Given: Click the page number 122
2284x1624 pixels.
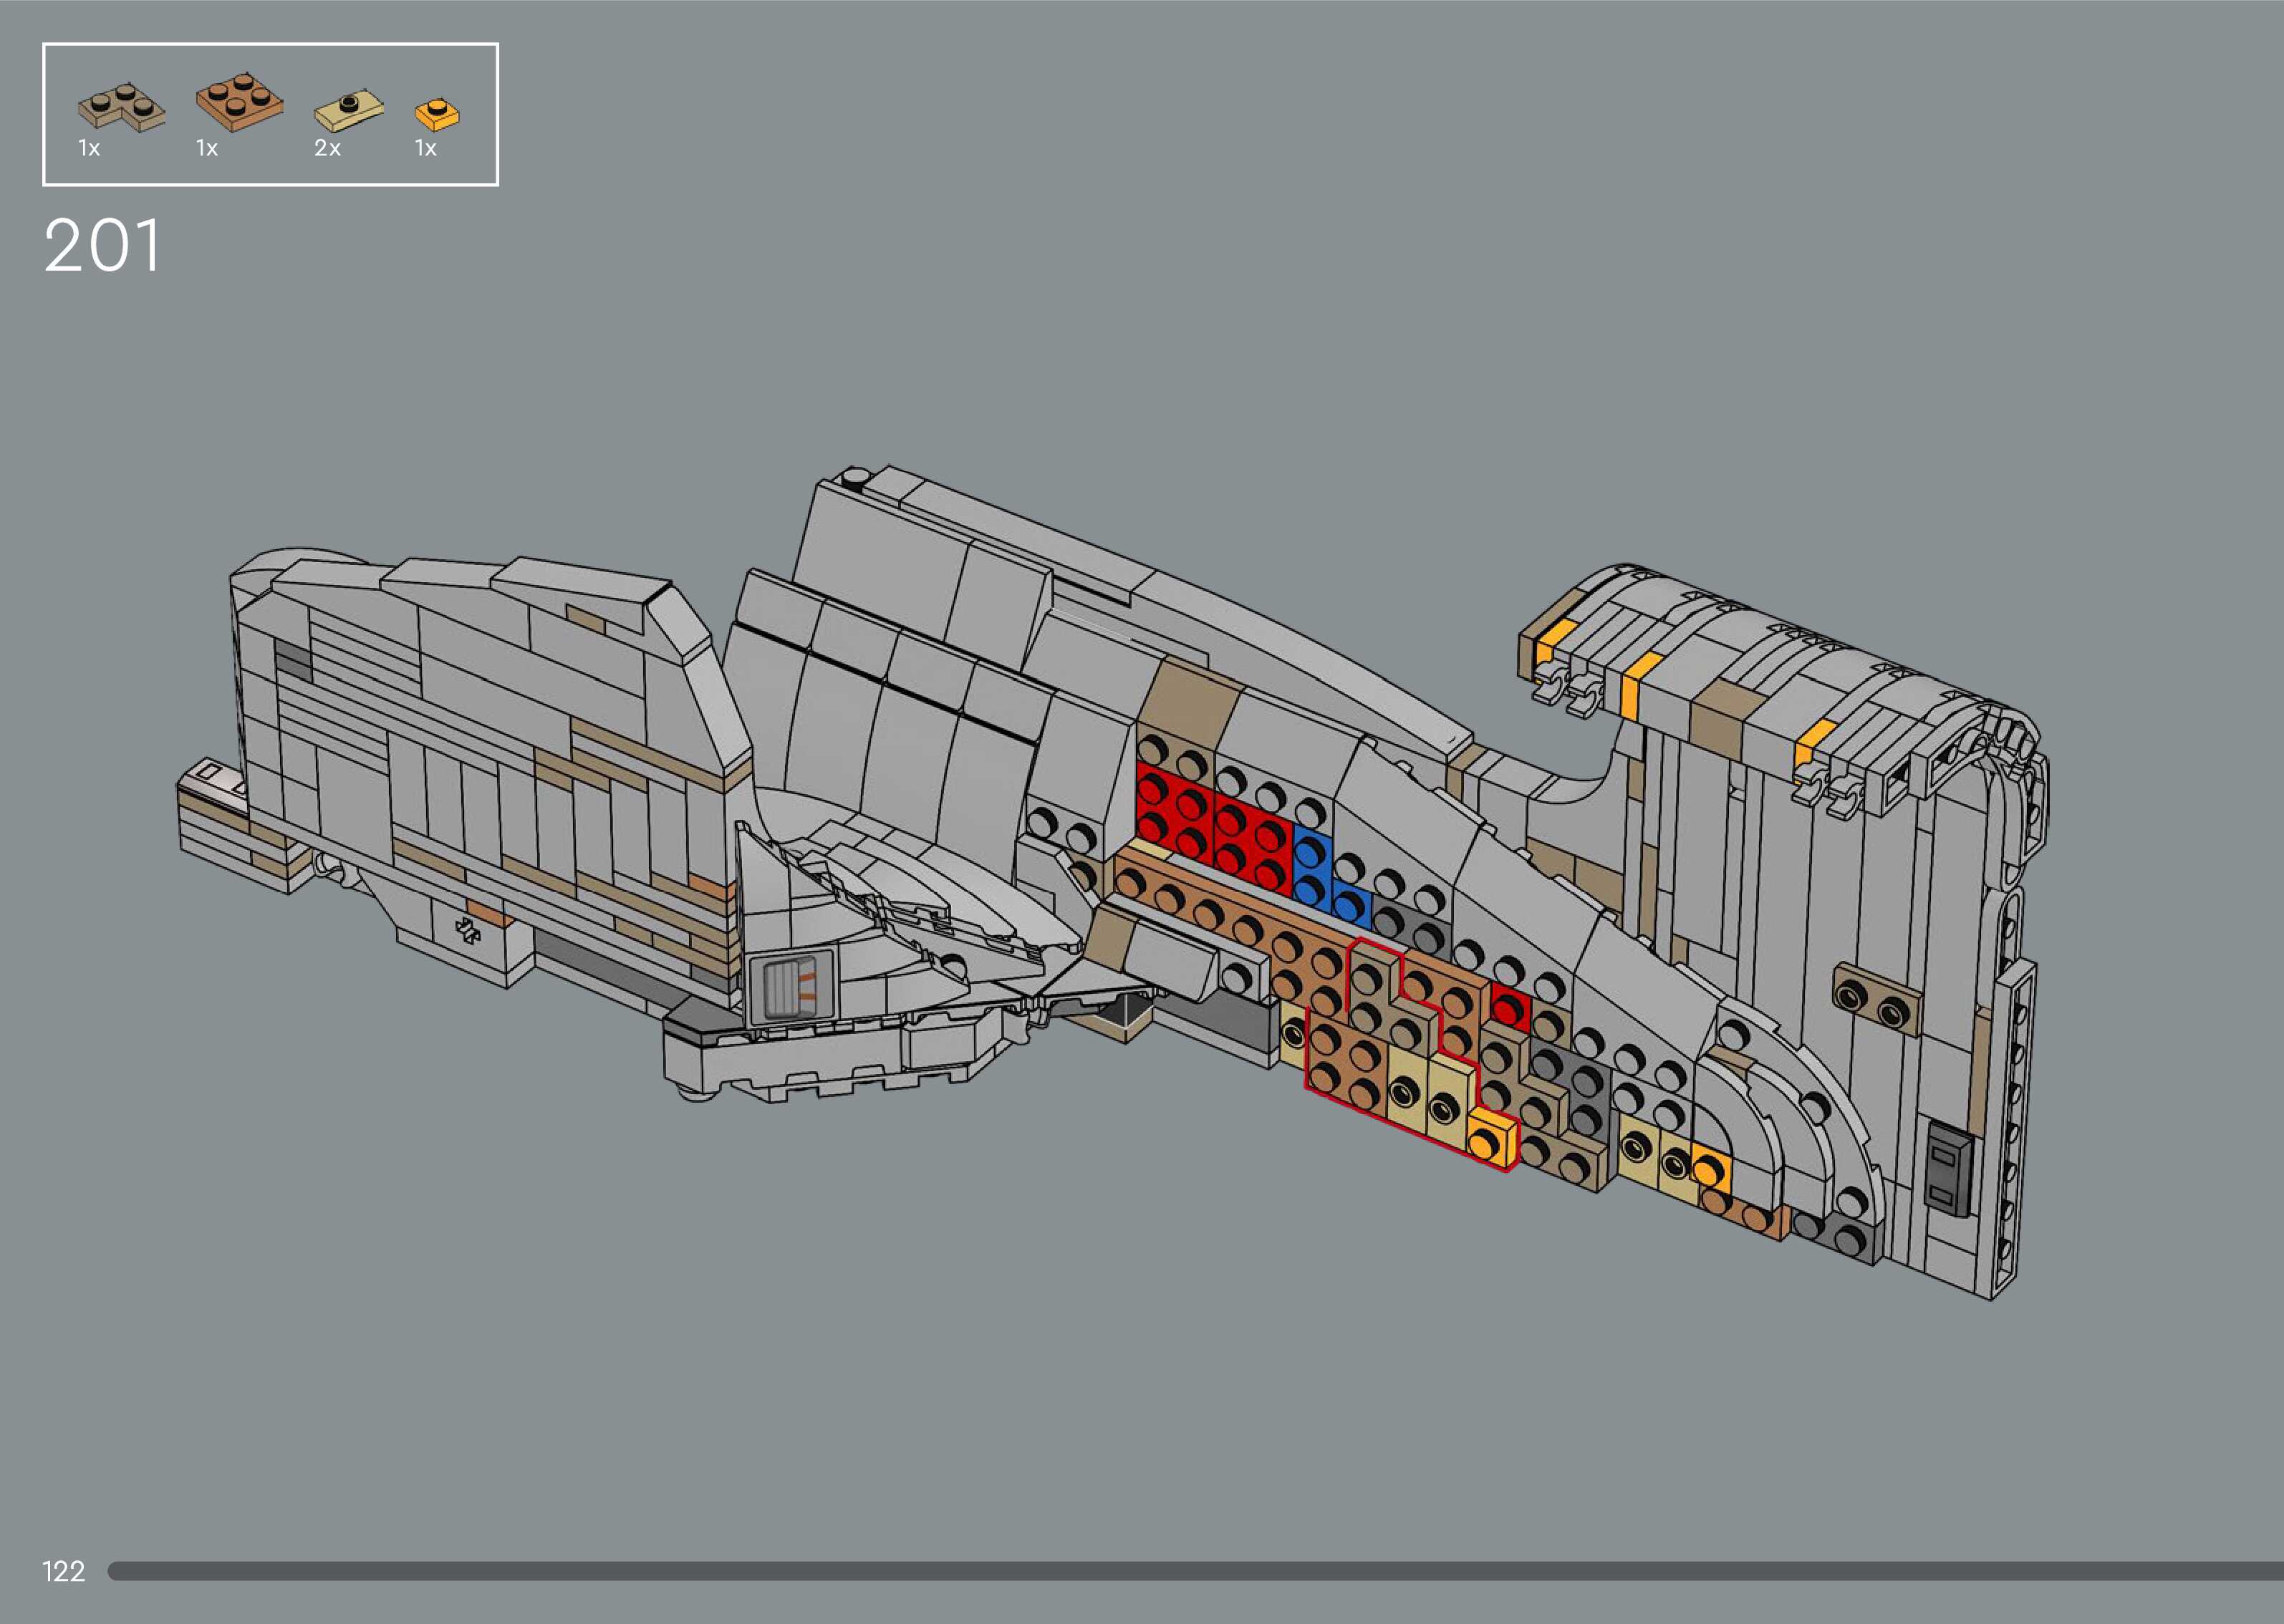Looking at the screenshot, I should click(x=63, y=1571).
